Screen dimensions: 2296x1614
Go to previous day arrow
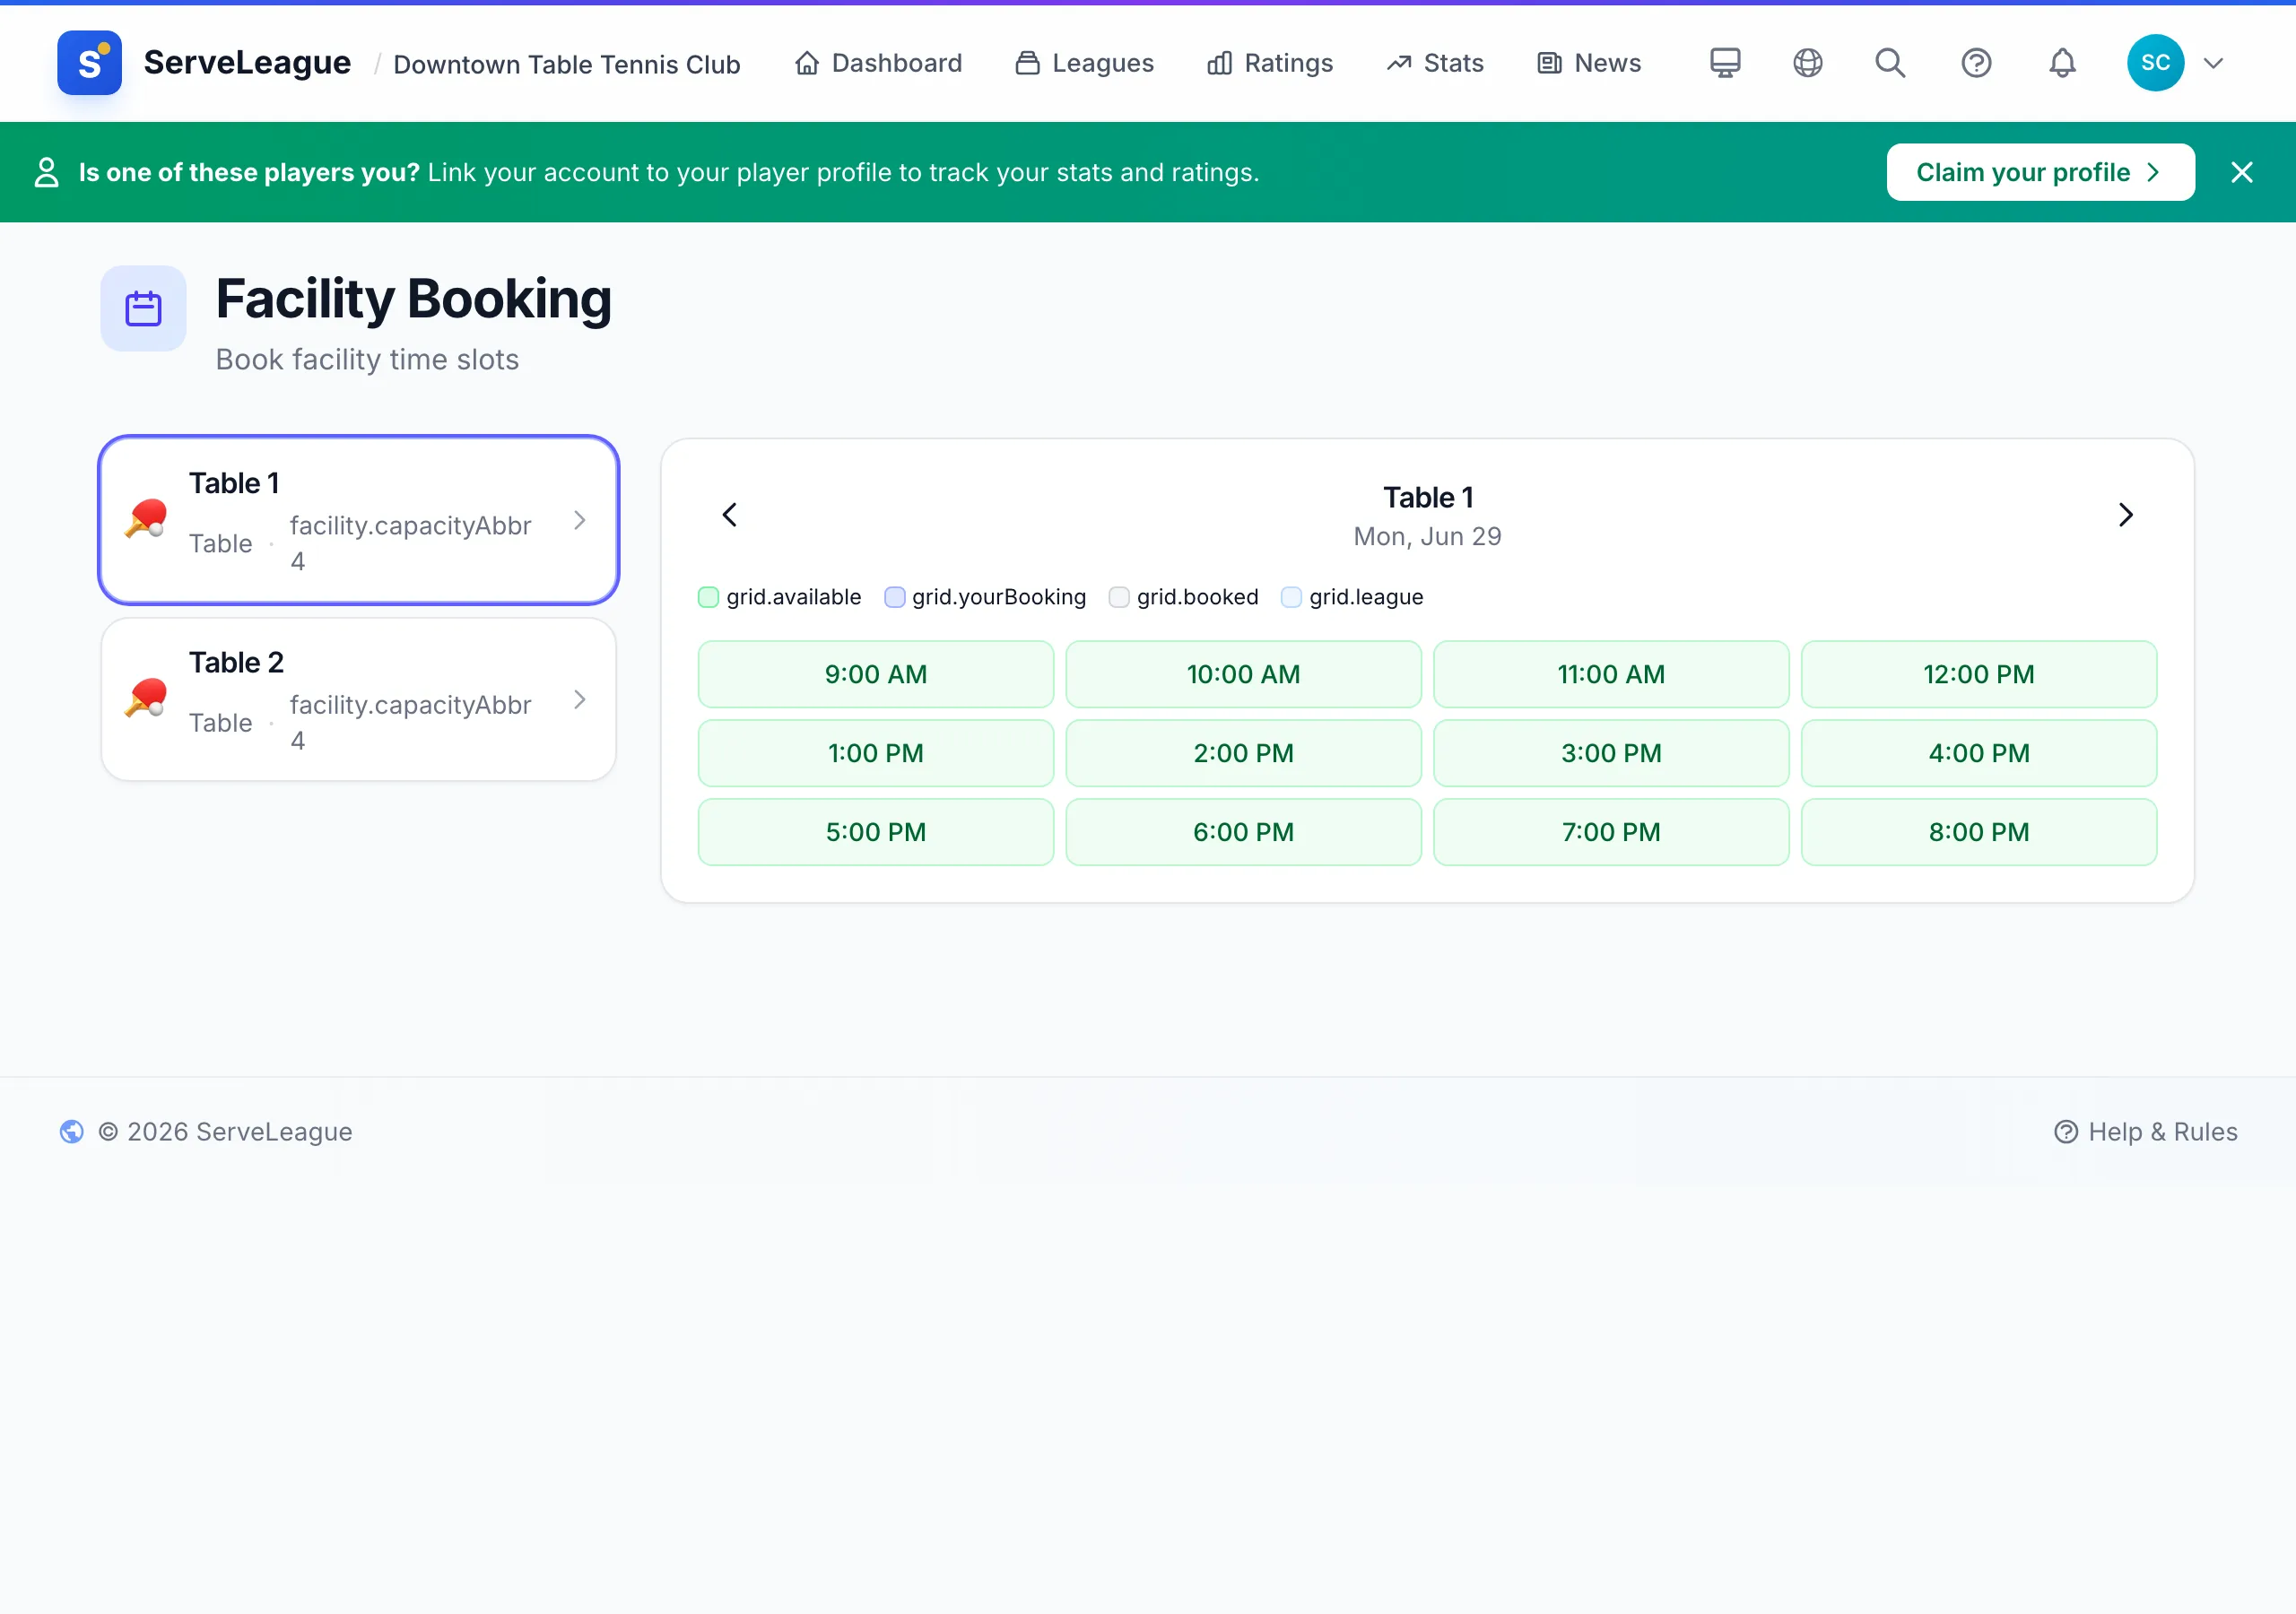click(x=730, y=515)
